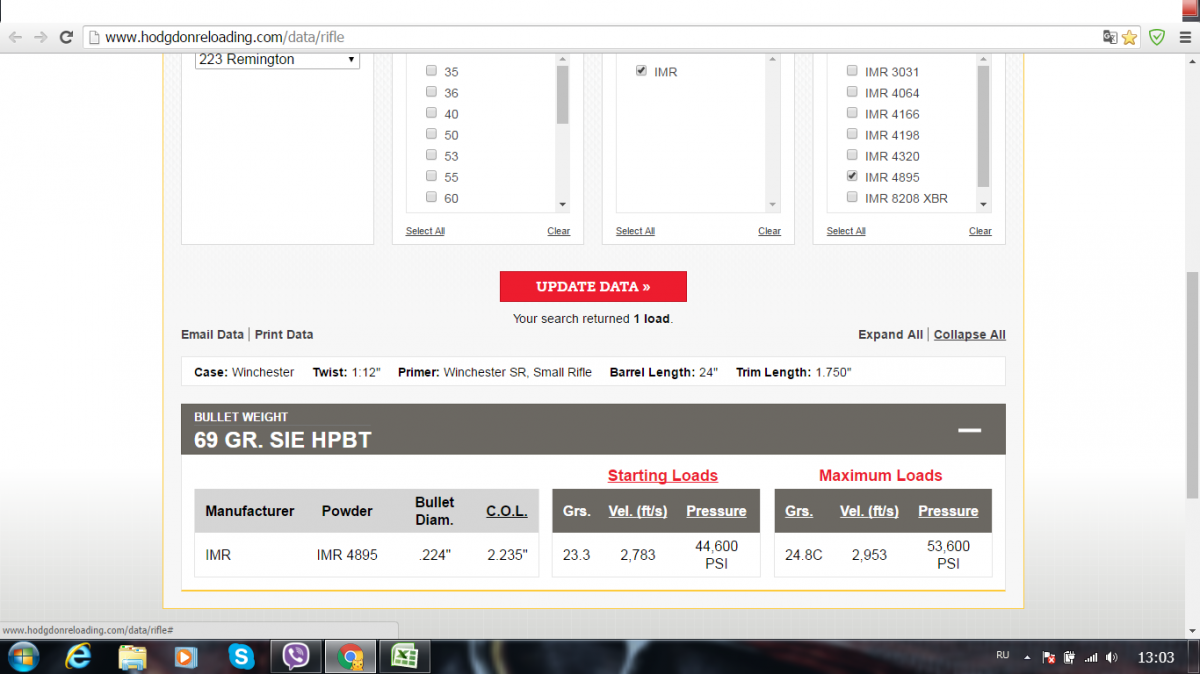1200x674 pixels.
Task: Open the volume speaker tray icon
Action: [1112, 657]
